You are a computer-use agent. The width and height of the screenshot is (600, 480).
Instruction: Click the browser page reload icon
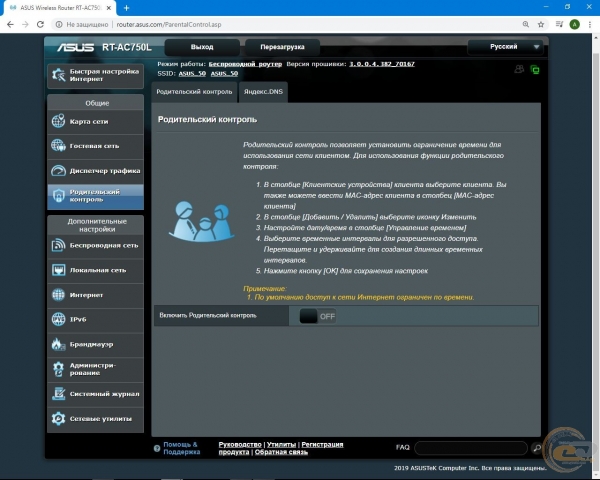(x=41, y=24)
